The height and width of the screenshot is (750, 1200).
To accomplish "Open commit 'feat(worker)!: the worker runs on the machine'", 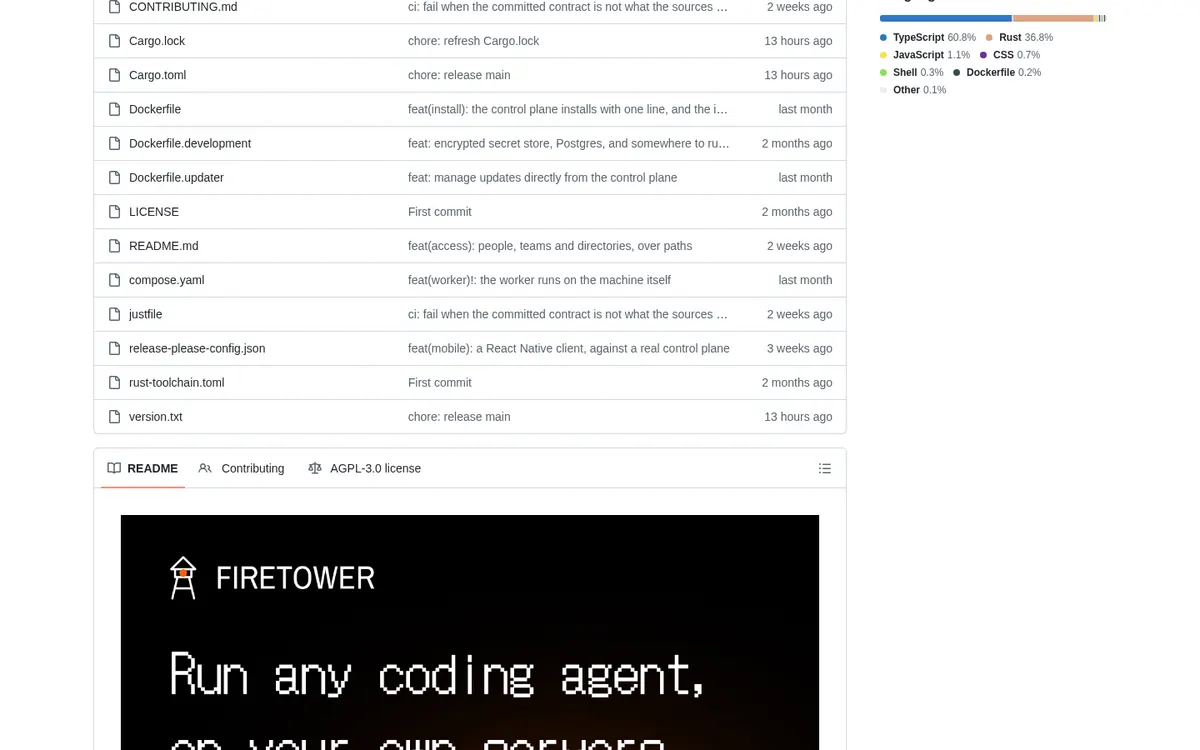I will [539, 280].
